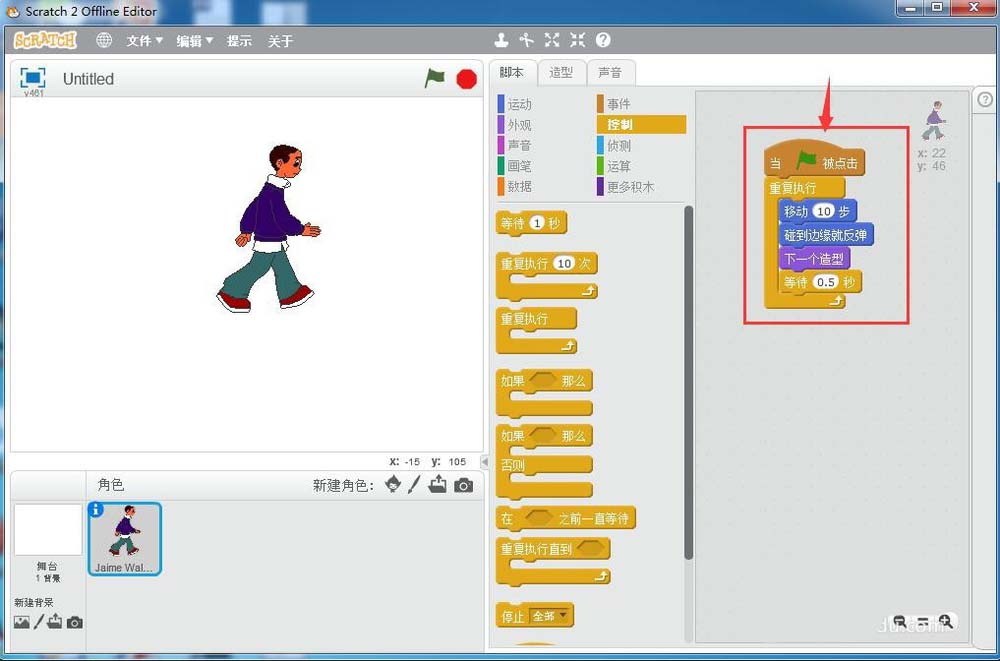Open help panel question mark at right edge
The width and height of the screenshot is (1000, 661).
(x=985, y=100)
